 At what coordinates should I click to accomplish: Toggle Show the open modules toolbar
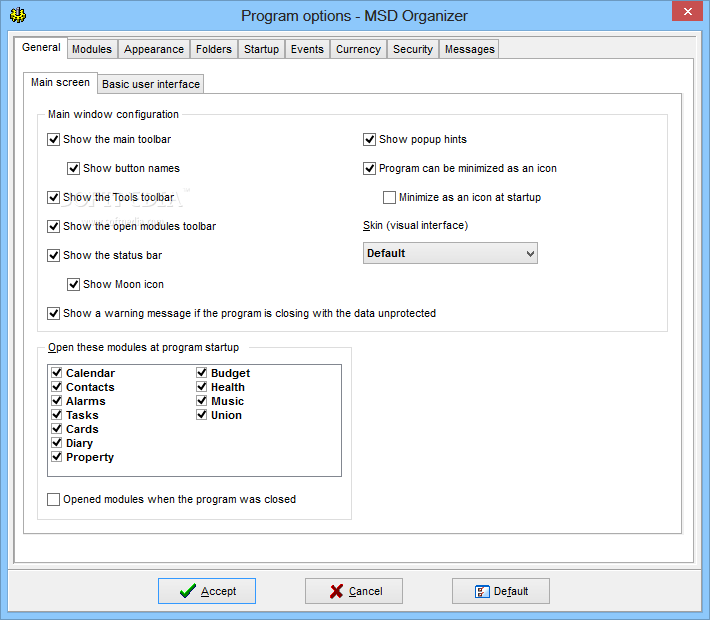coord(53,226)
